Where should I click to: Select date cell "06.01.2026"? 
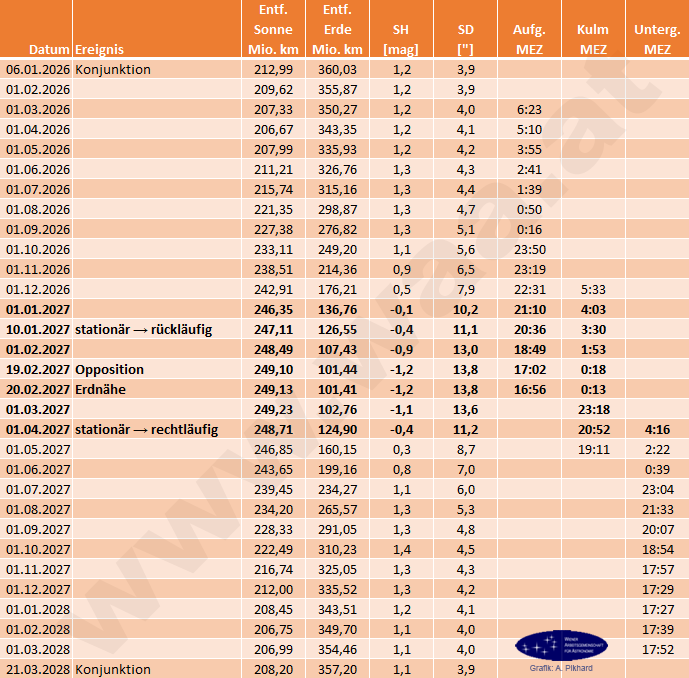pos(38,69)
